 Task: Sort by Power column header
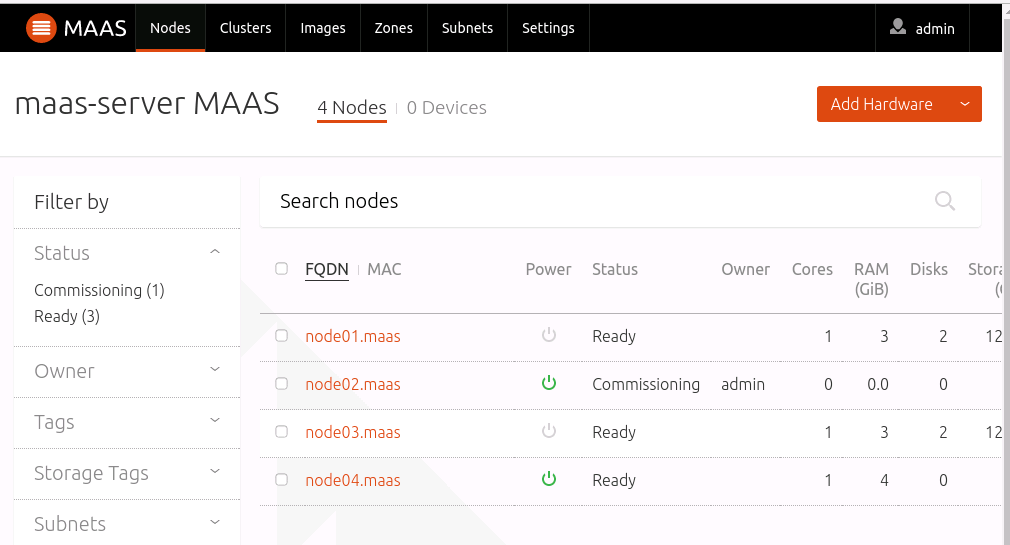548,269
